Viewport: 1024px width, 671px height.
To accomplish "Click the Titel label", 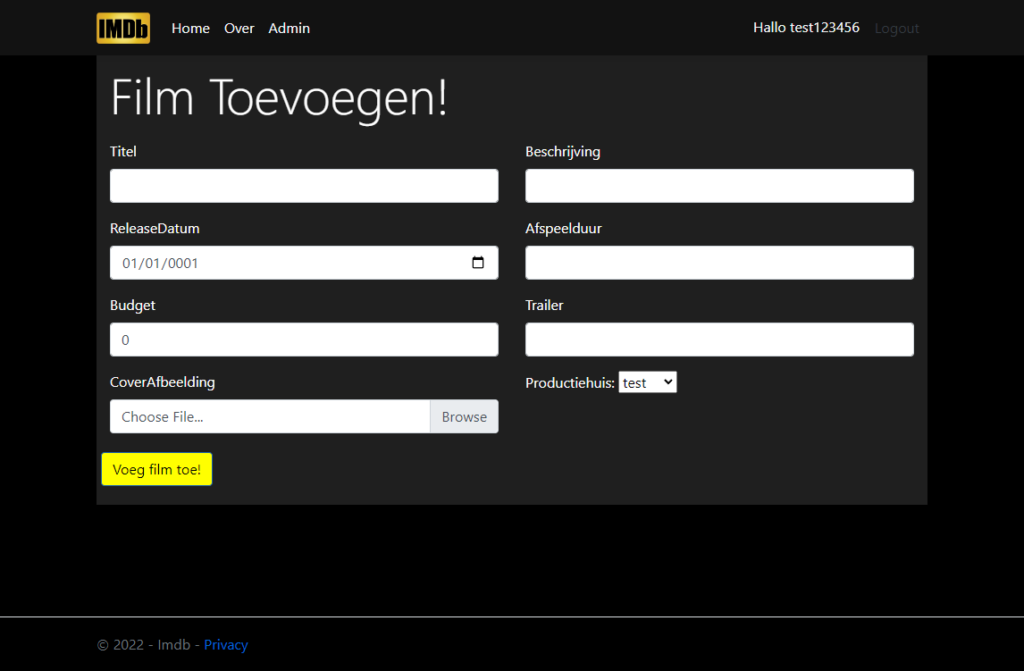I will coord(123,152).
